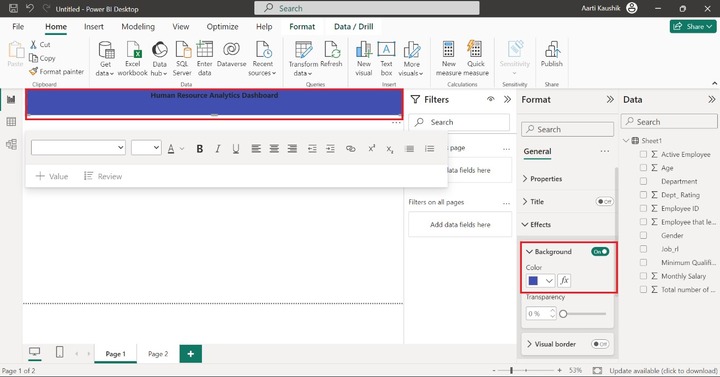Insert a bulleted list
720x377 pixels.
pos(410,148)
